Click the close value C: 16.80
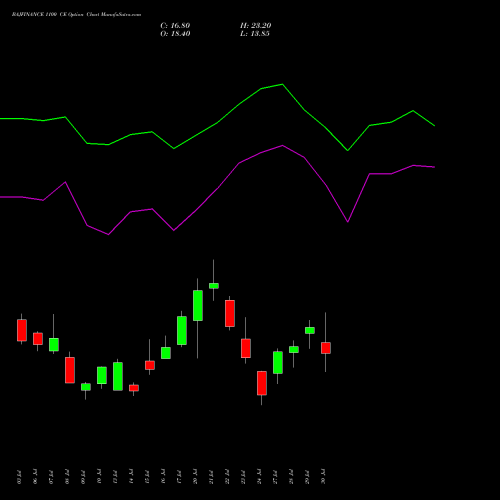The height and width of the screenshot is (500, 500). (x=175, y=26)
